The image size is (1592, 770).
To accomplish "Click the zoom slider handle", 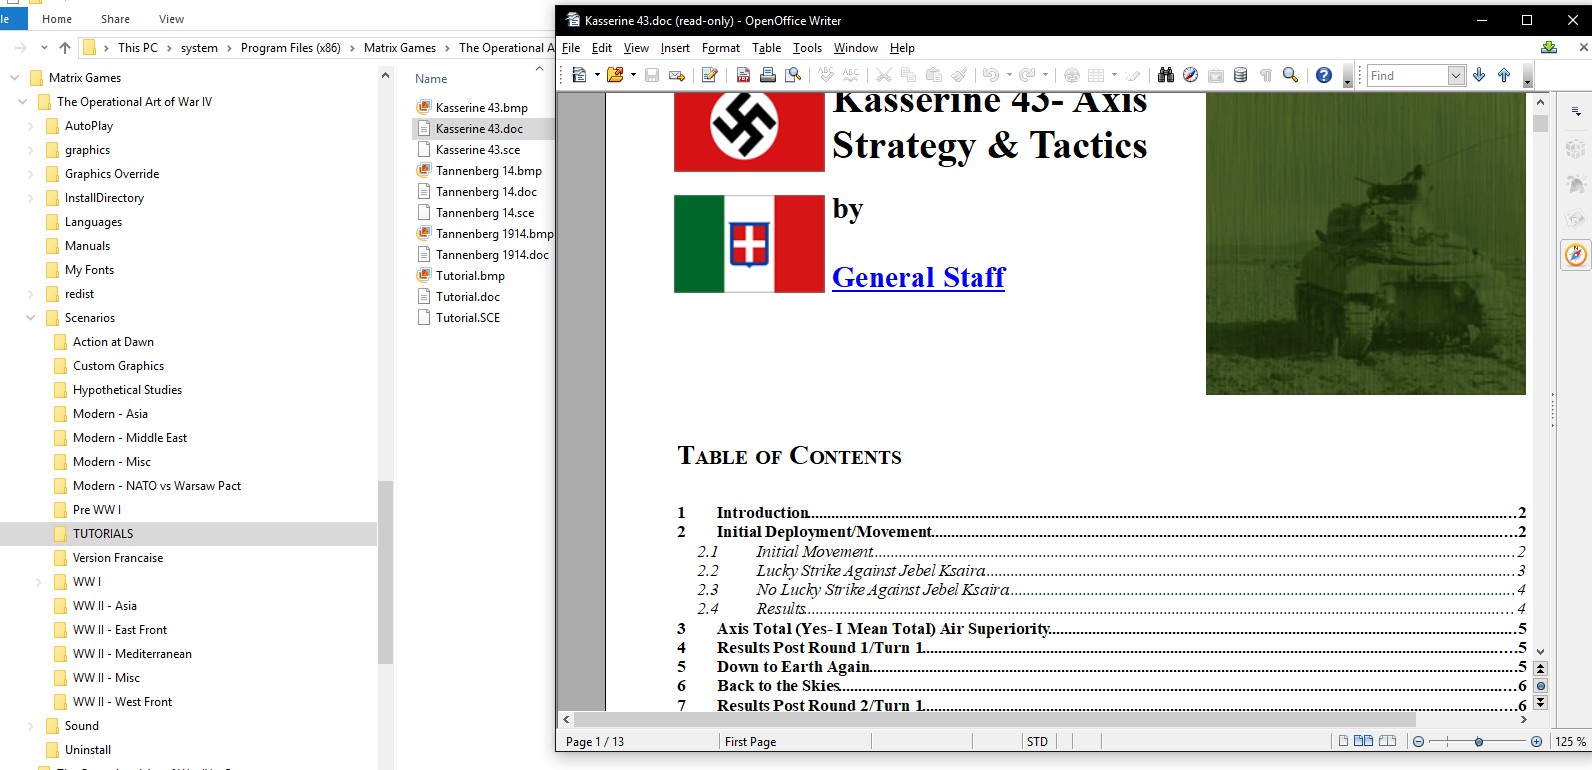I will pos(1479,741).
